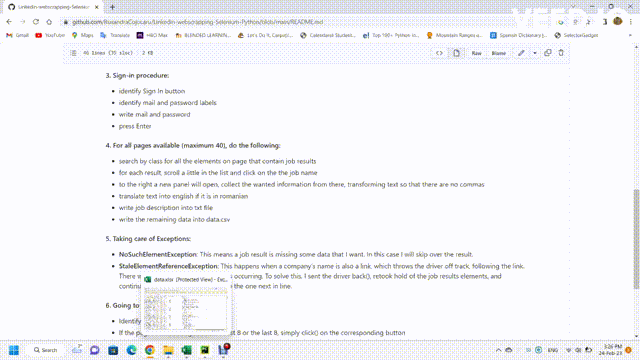The width and height of the screenshot is (640, 360).
Task: Open OneDrive cloud tray icon
Action: (x=509, y=350)
